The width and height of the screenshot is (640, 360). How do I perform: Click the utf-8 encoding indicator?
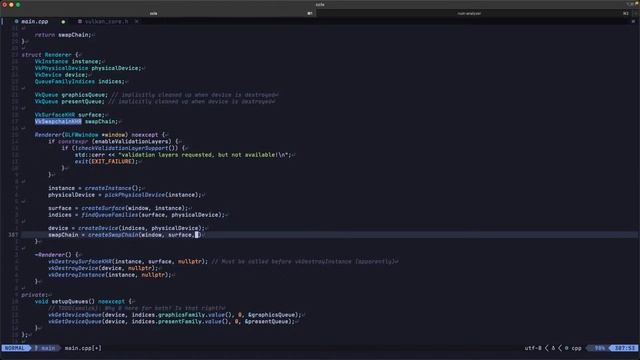[x=533, y=348]
